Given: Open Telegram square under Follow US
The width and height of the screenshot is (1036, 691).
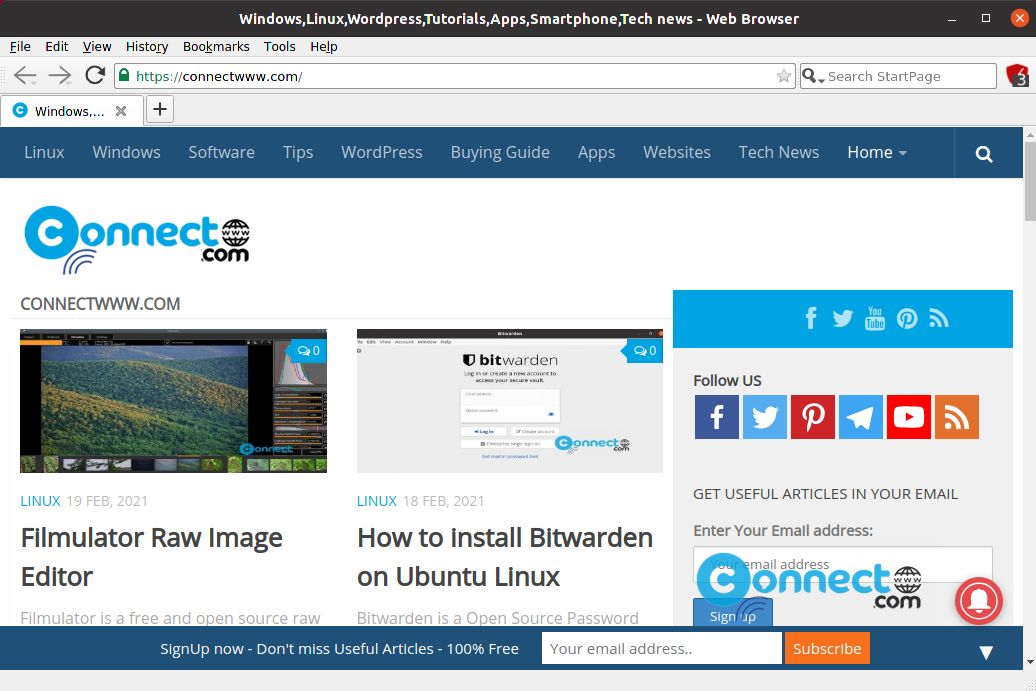Looking at the screenshot, I should (x=861, y=417).
